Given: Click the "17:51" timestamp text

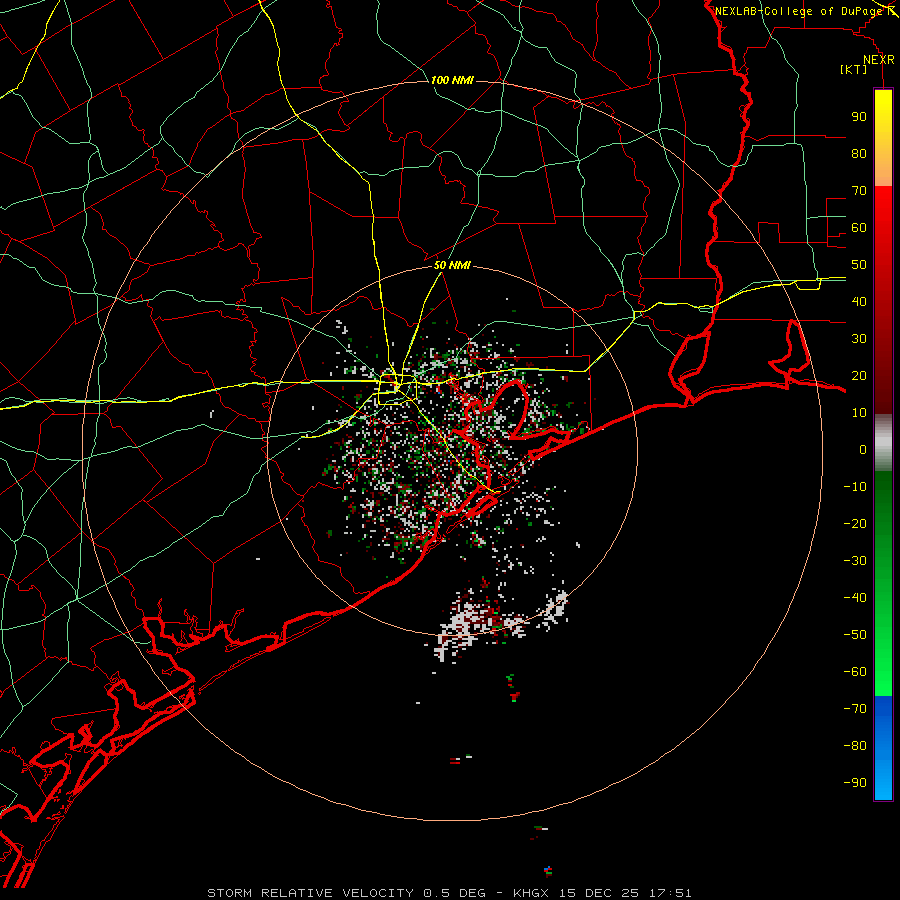Looking at the screenshot, I should [x=671, y=893].
